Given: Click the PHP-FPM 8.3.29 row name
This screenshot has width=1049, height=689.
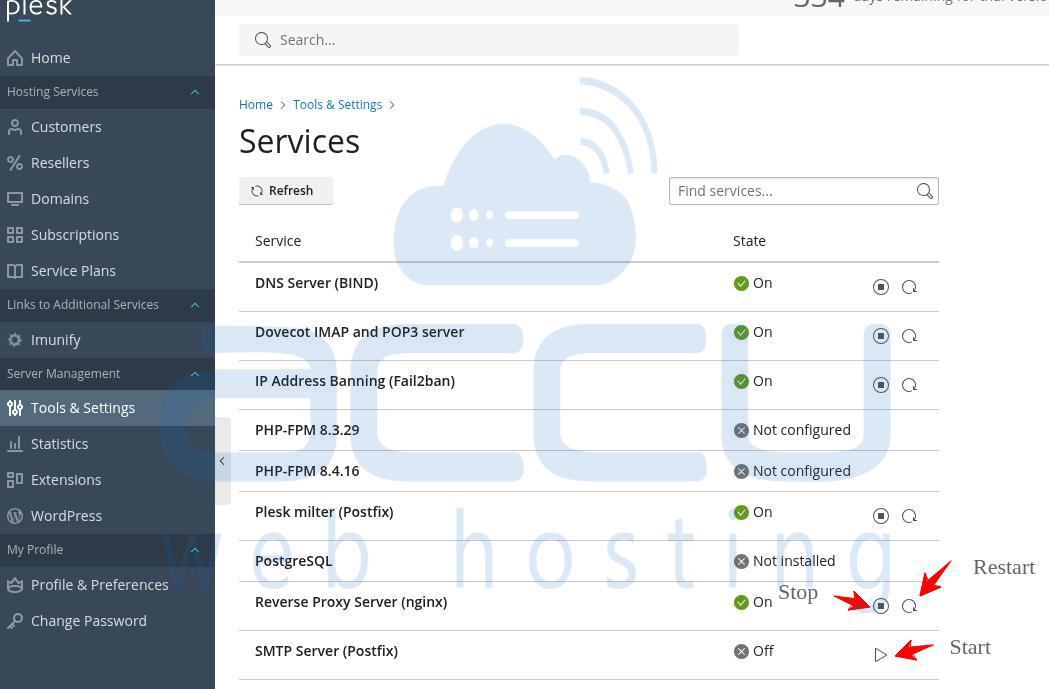Looking at the screenshot, I should (307, 430).
